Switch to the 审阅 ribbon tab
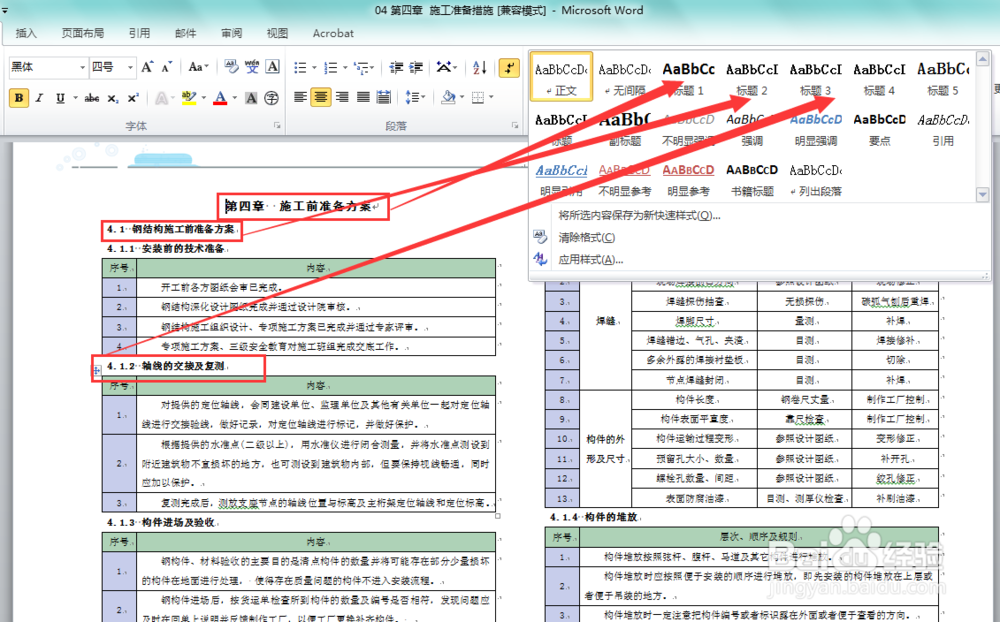The height and width of the screenshot is (622, 1000). [231, 33]
